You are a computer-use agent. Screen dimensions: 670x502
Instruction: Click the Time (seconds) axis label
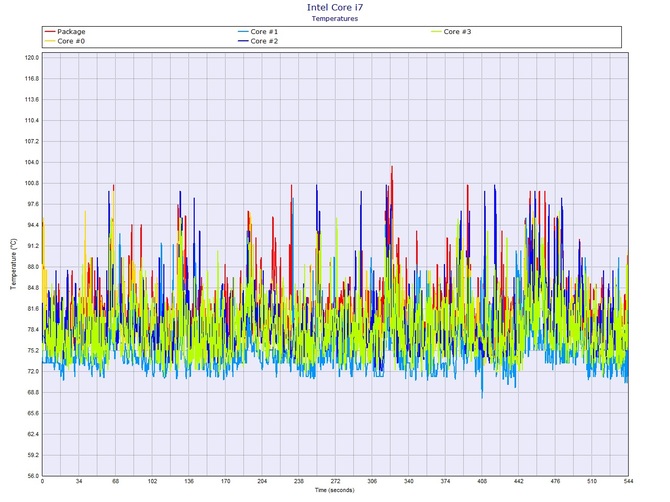coord(335,490)
